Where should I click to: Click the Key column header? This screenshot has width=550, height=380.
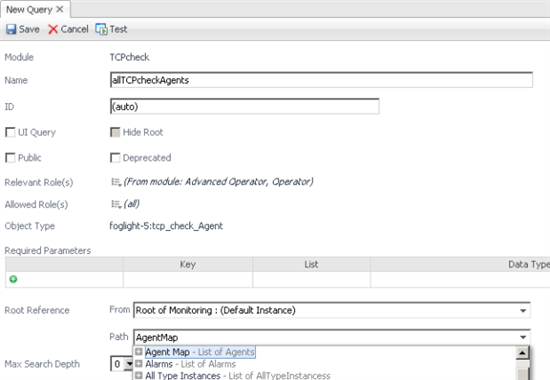coord(188,264)
